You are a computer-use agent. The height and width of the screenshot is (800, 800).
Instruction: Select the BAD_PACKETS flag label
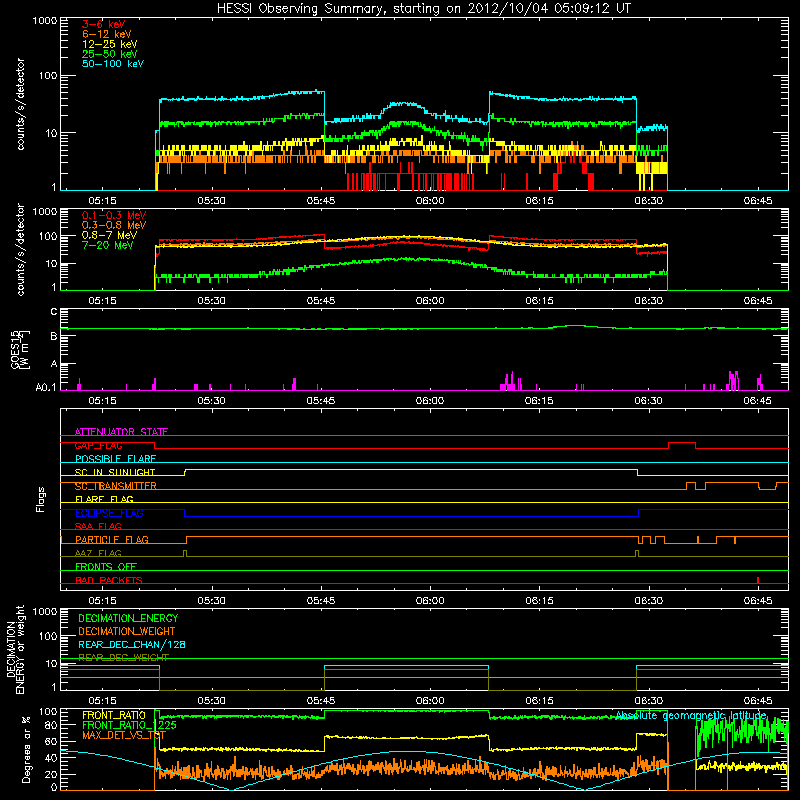coord(109,580)
